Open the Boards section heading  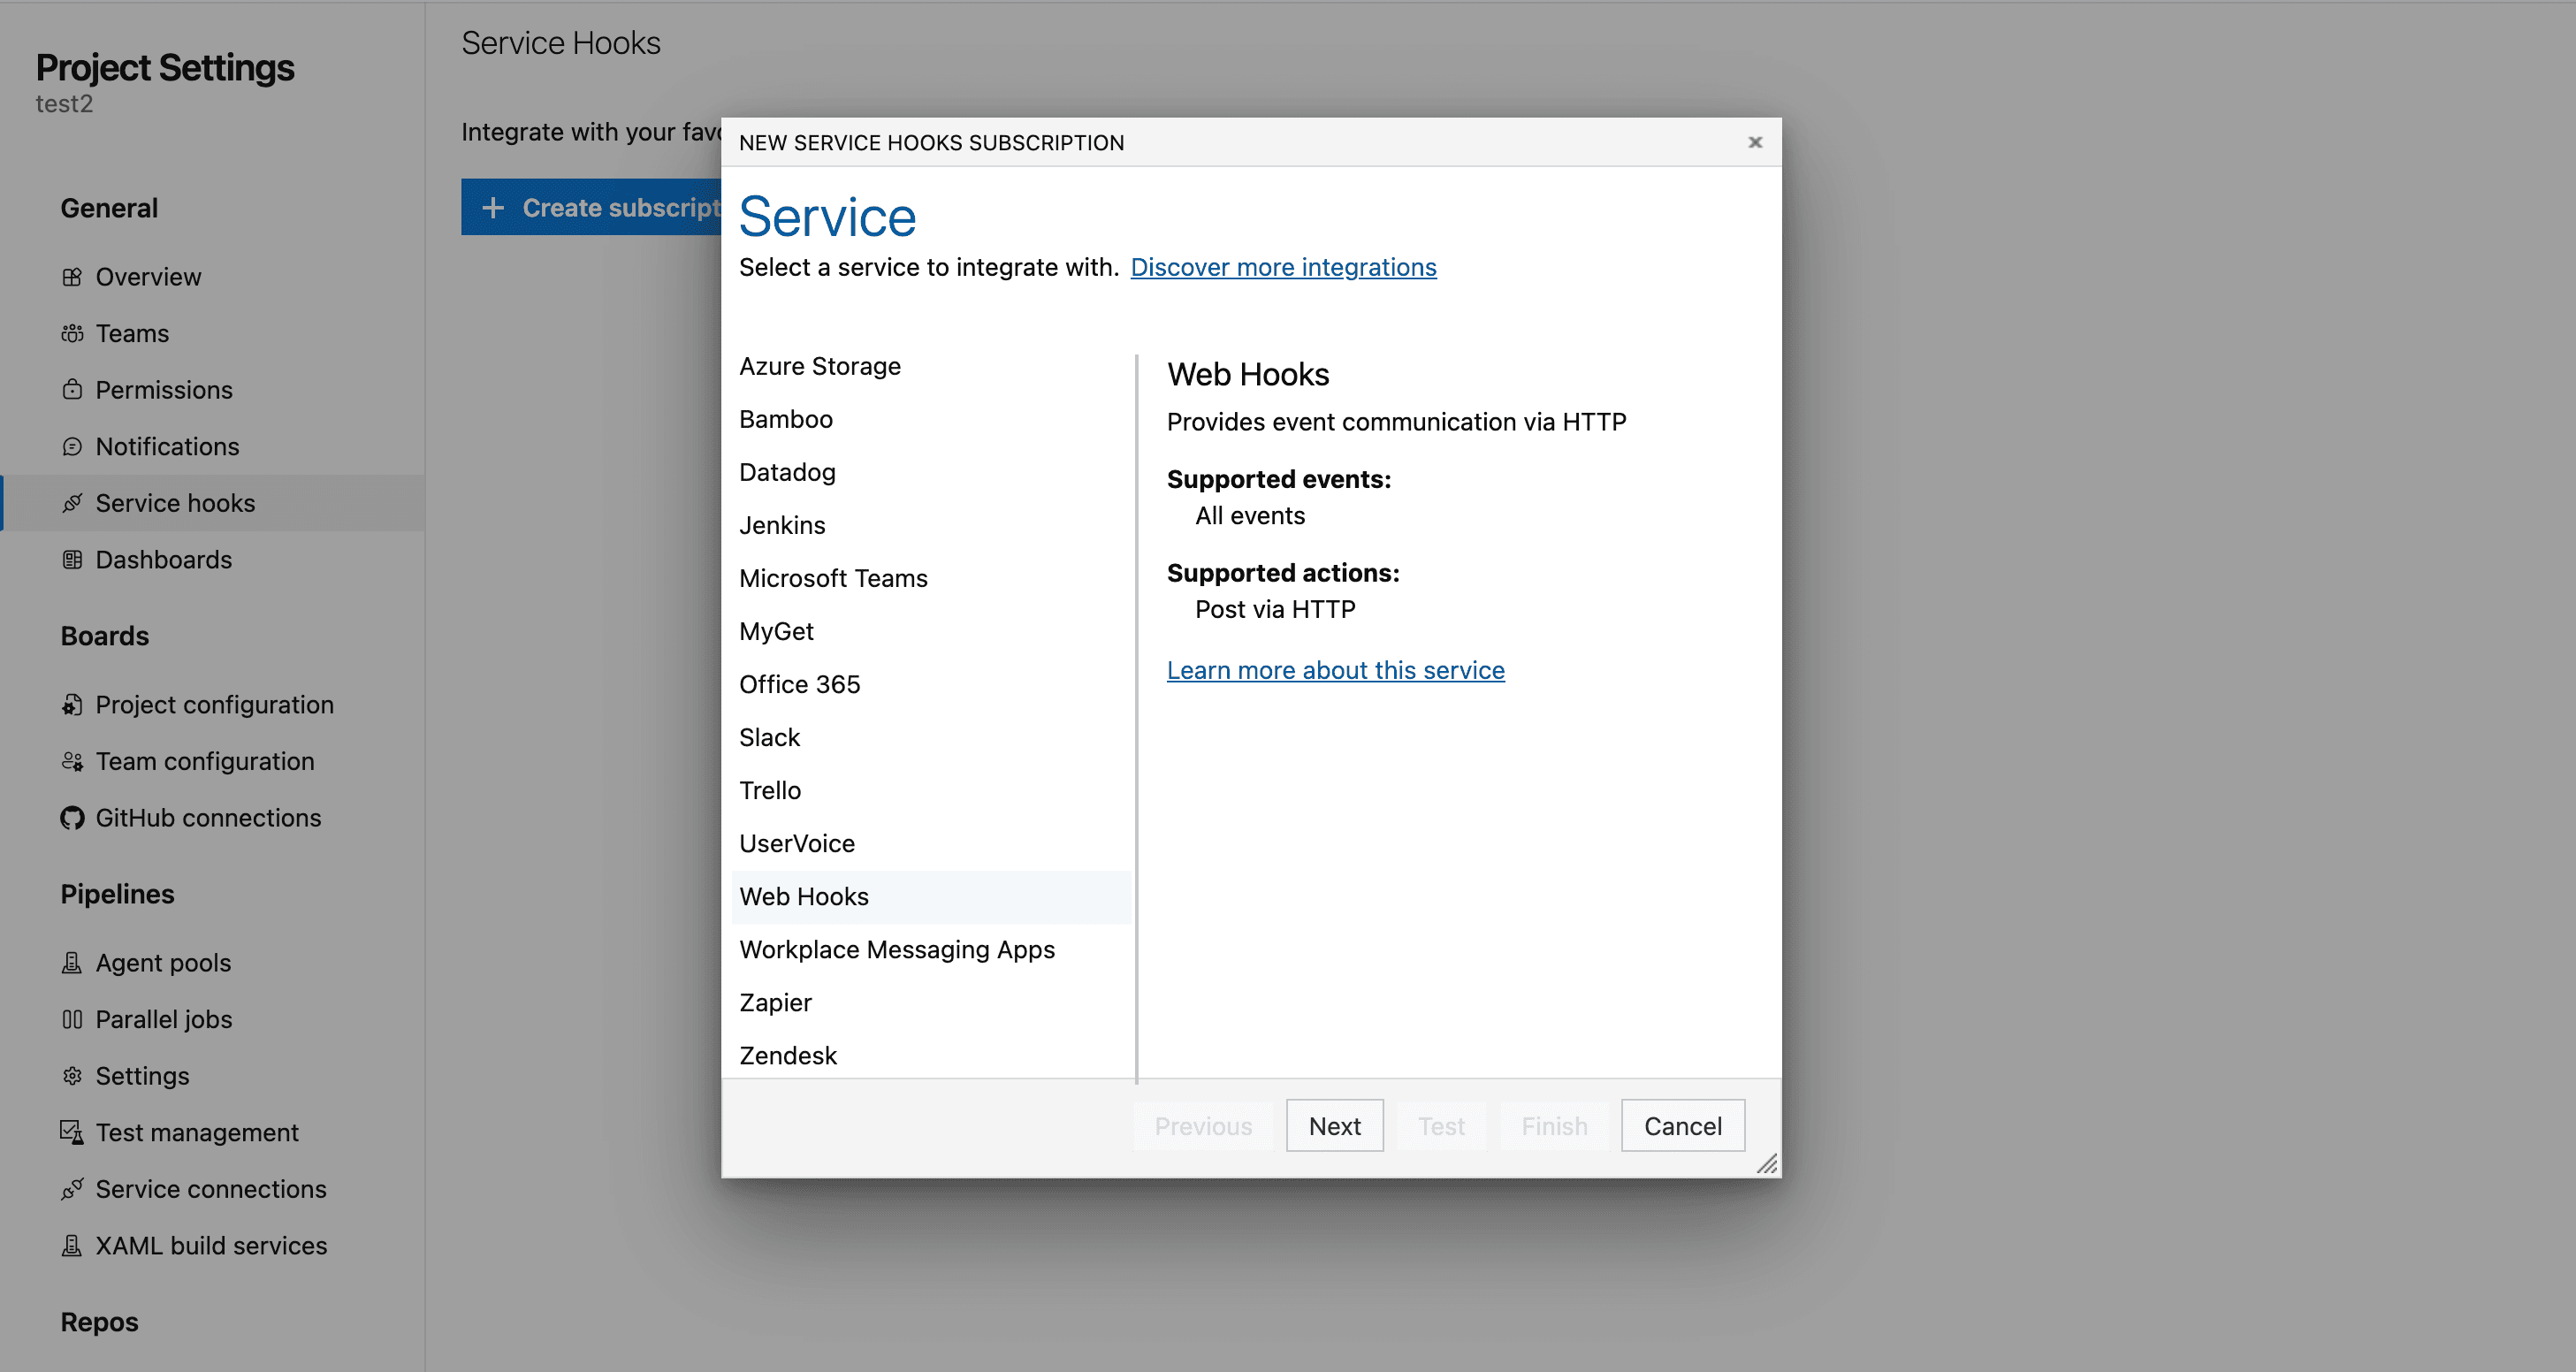pyautogui.click(x=104, y=636)
